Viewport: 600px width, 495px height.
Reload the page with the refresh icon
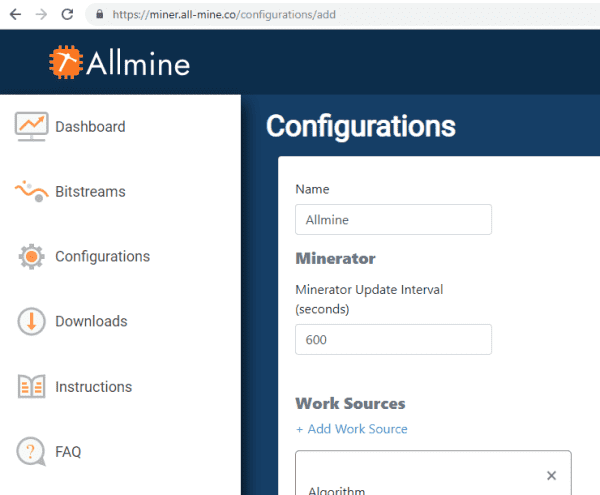(67, 15)
